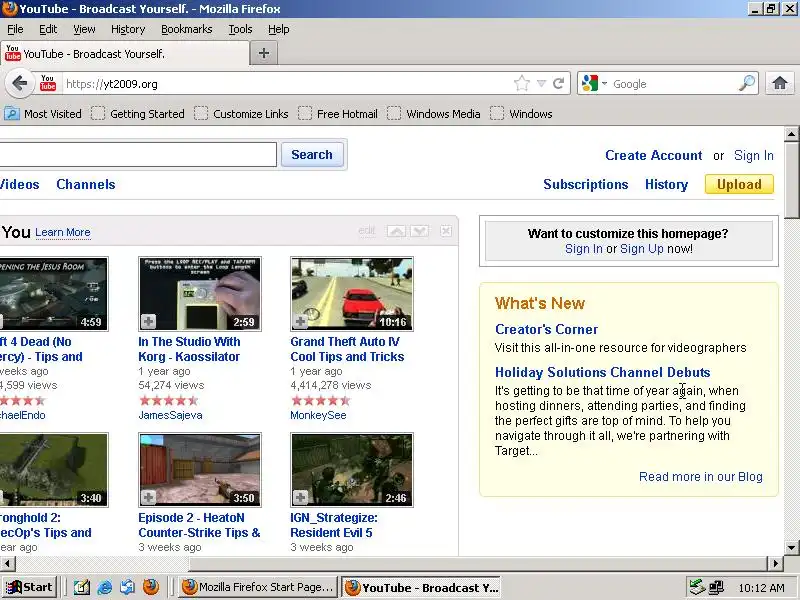Move the recommended module down with the arrow

(419, 231)
